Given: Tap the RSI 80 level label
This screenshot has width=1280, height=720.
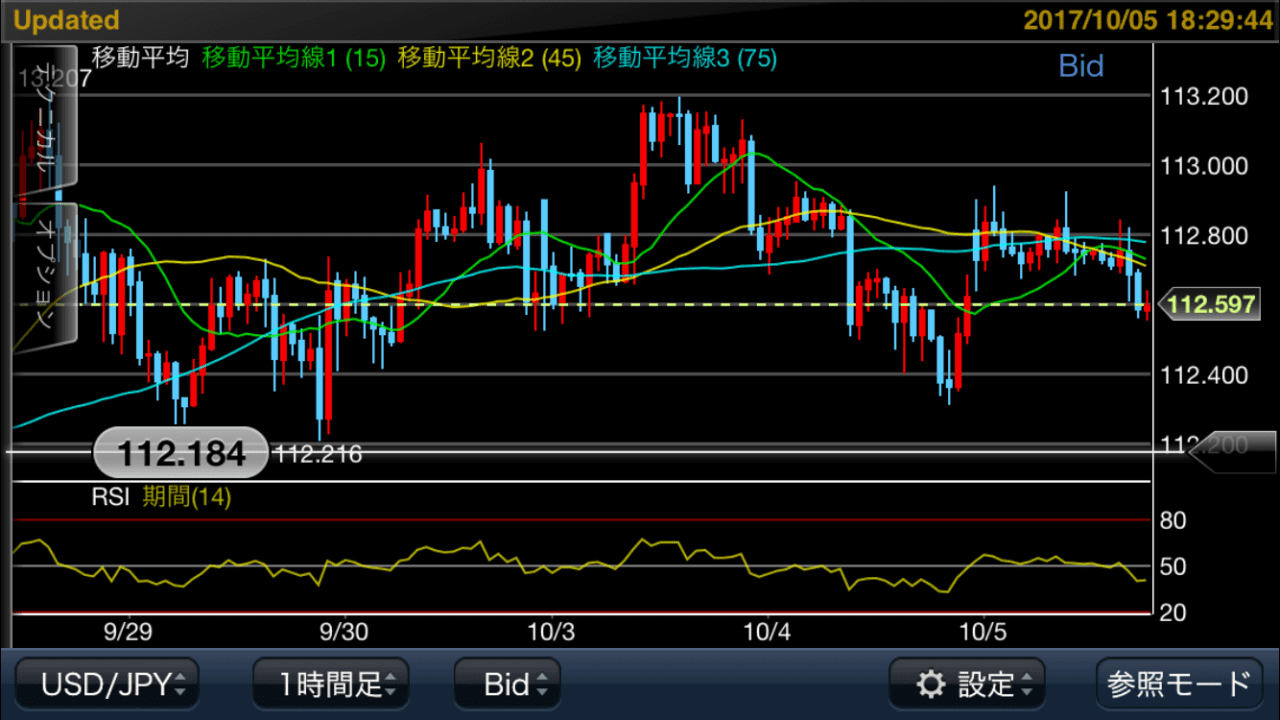Looking at the screenshot, I should (1174, 521).
